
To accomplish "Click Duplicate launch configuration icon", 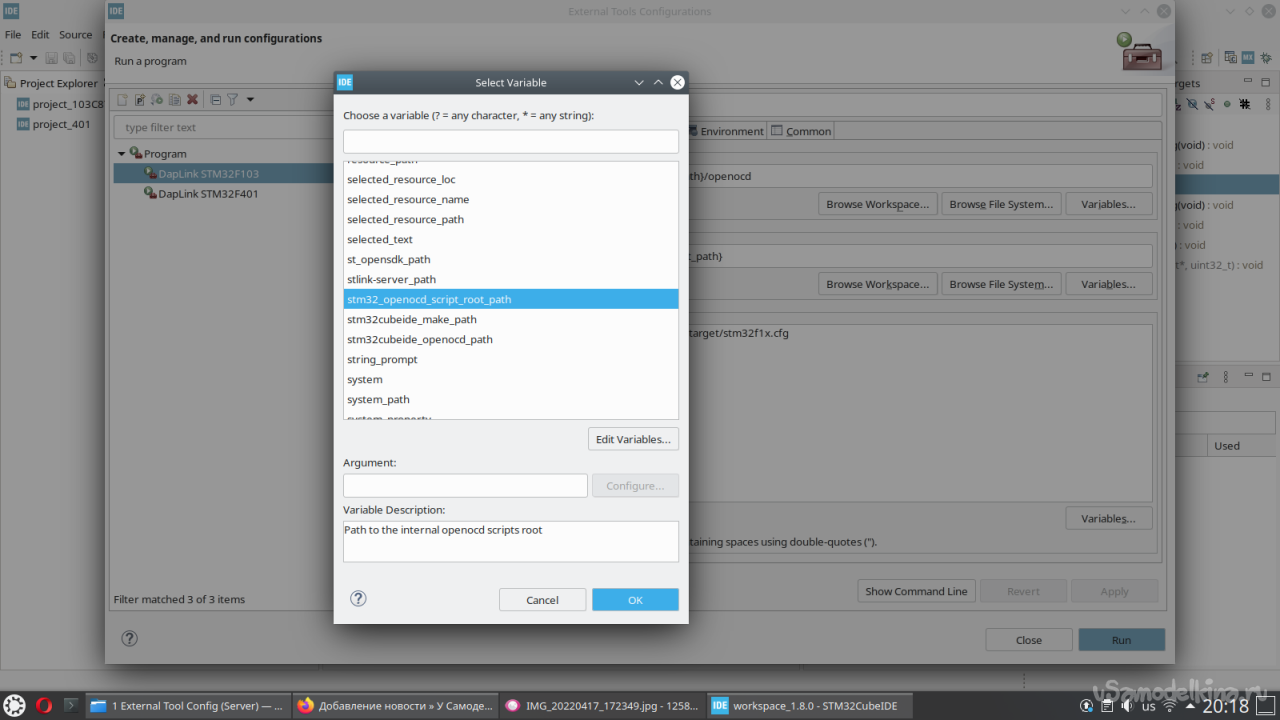I will click(x=174, y=100).
